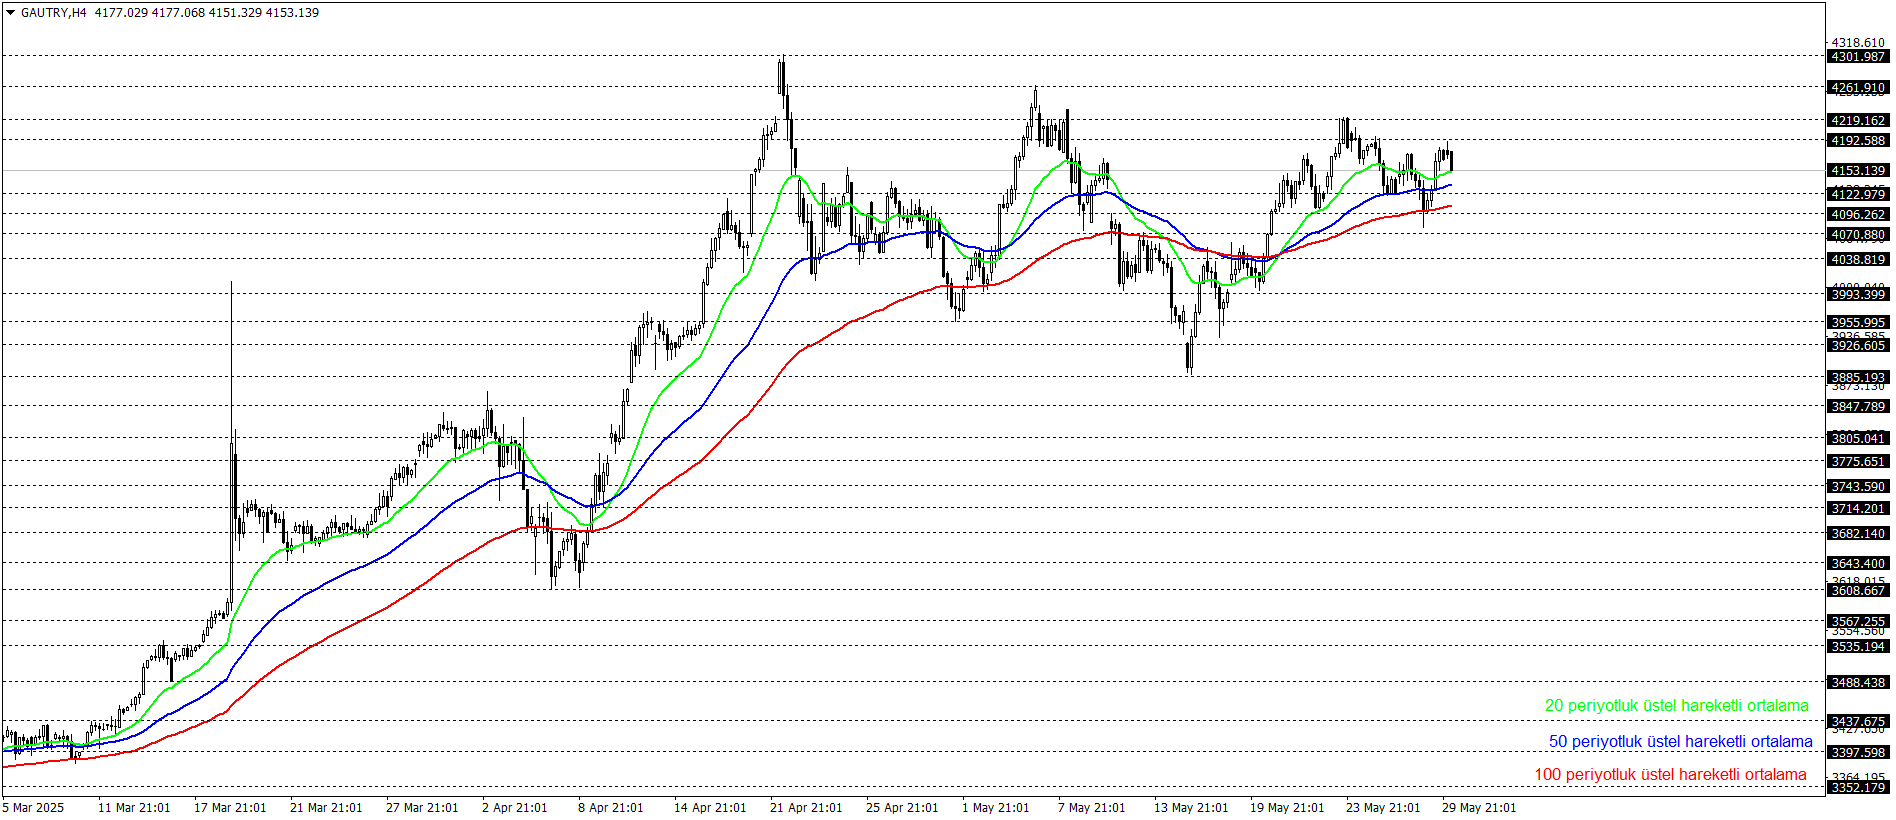Click the 3885.193 price level label
The height and width of the screenshot is (820, 1896).
point(1858,378)
